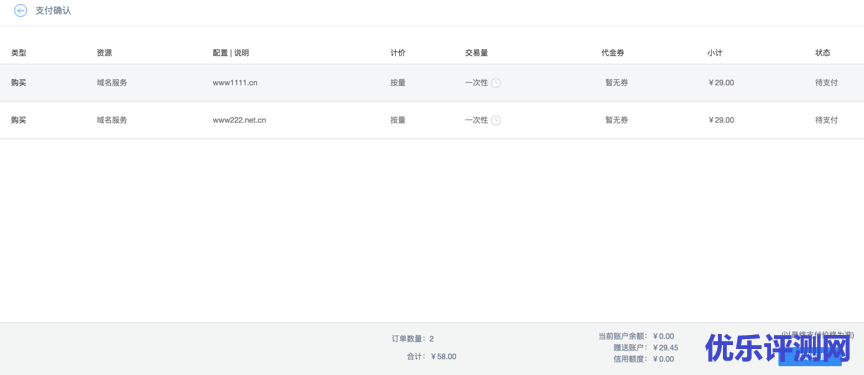
Task: Click the clock icon in the www222.net.cn row
Action: tap(496, 121)
